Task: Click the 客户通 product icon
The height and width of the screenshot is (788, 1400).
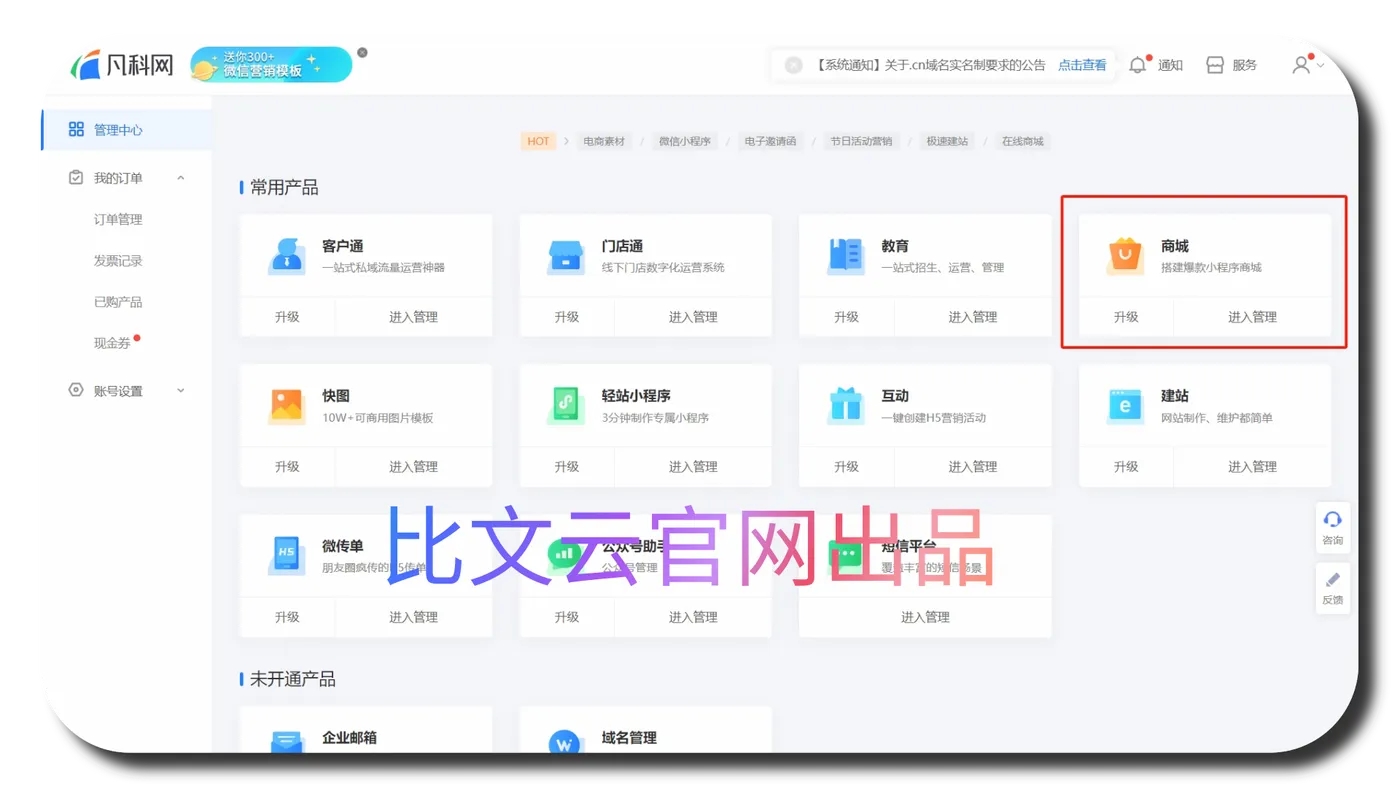Action: coord(287,256)
